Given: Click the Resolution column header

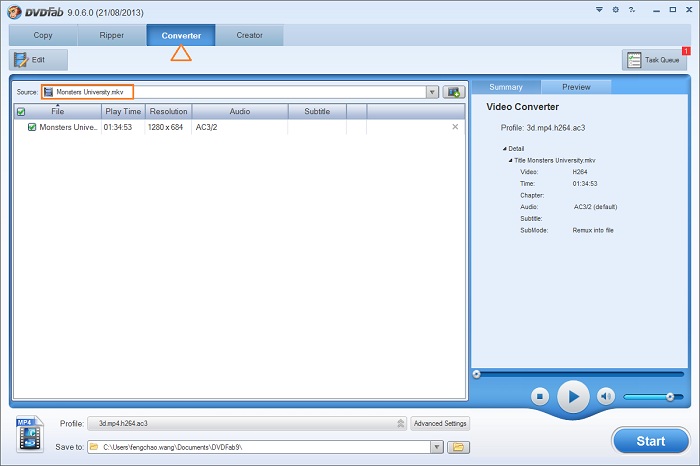Looking at the screenshot, I should coord(168,111).
